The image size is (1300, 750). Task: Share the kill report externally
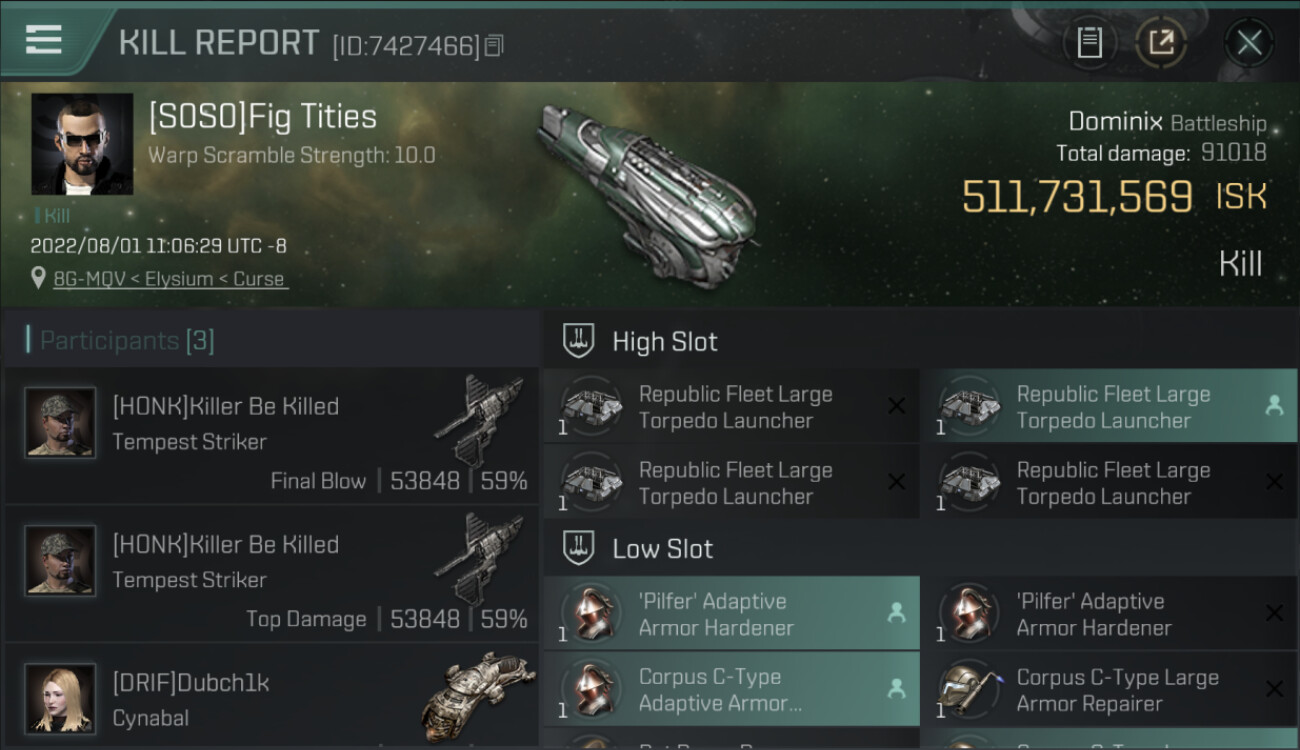tap(1161, 43)
